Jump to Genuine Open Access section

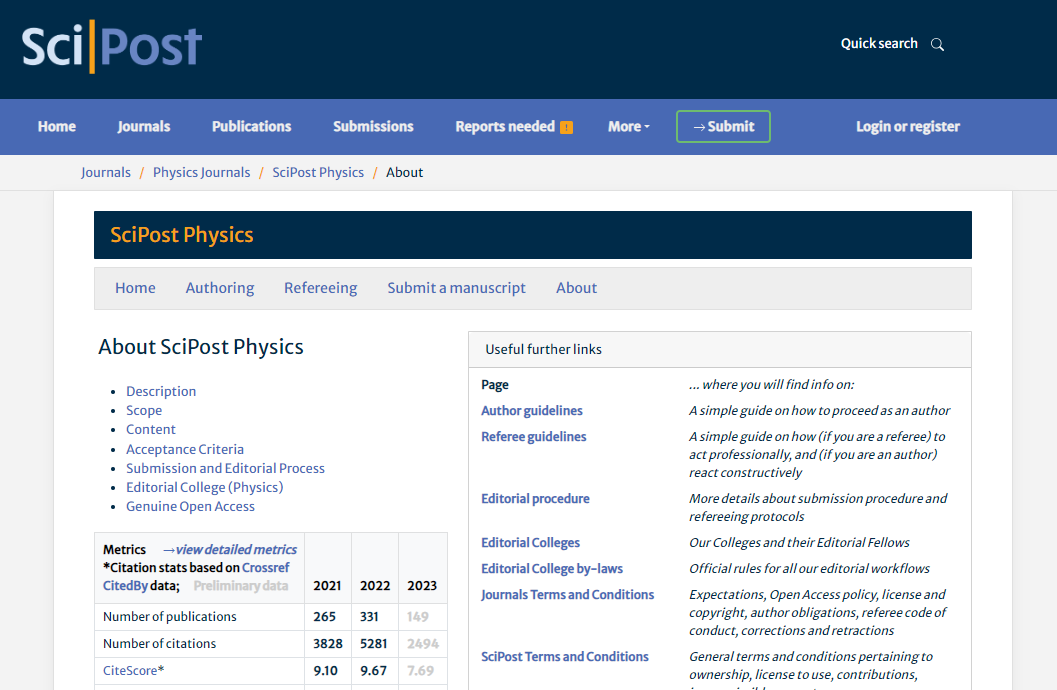pyautogui.click(x=190, y=507)
